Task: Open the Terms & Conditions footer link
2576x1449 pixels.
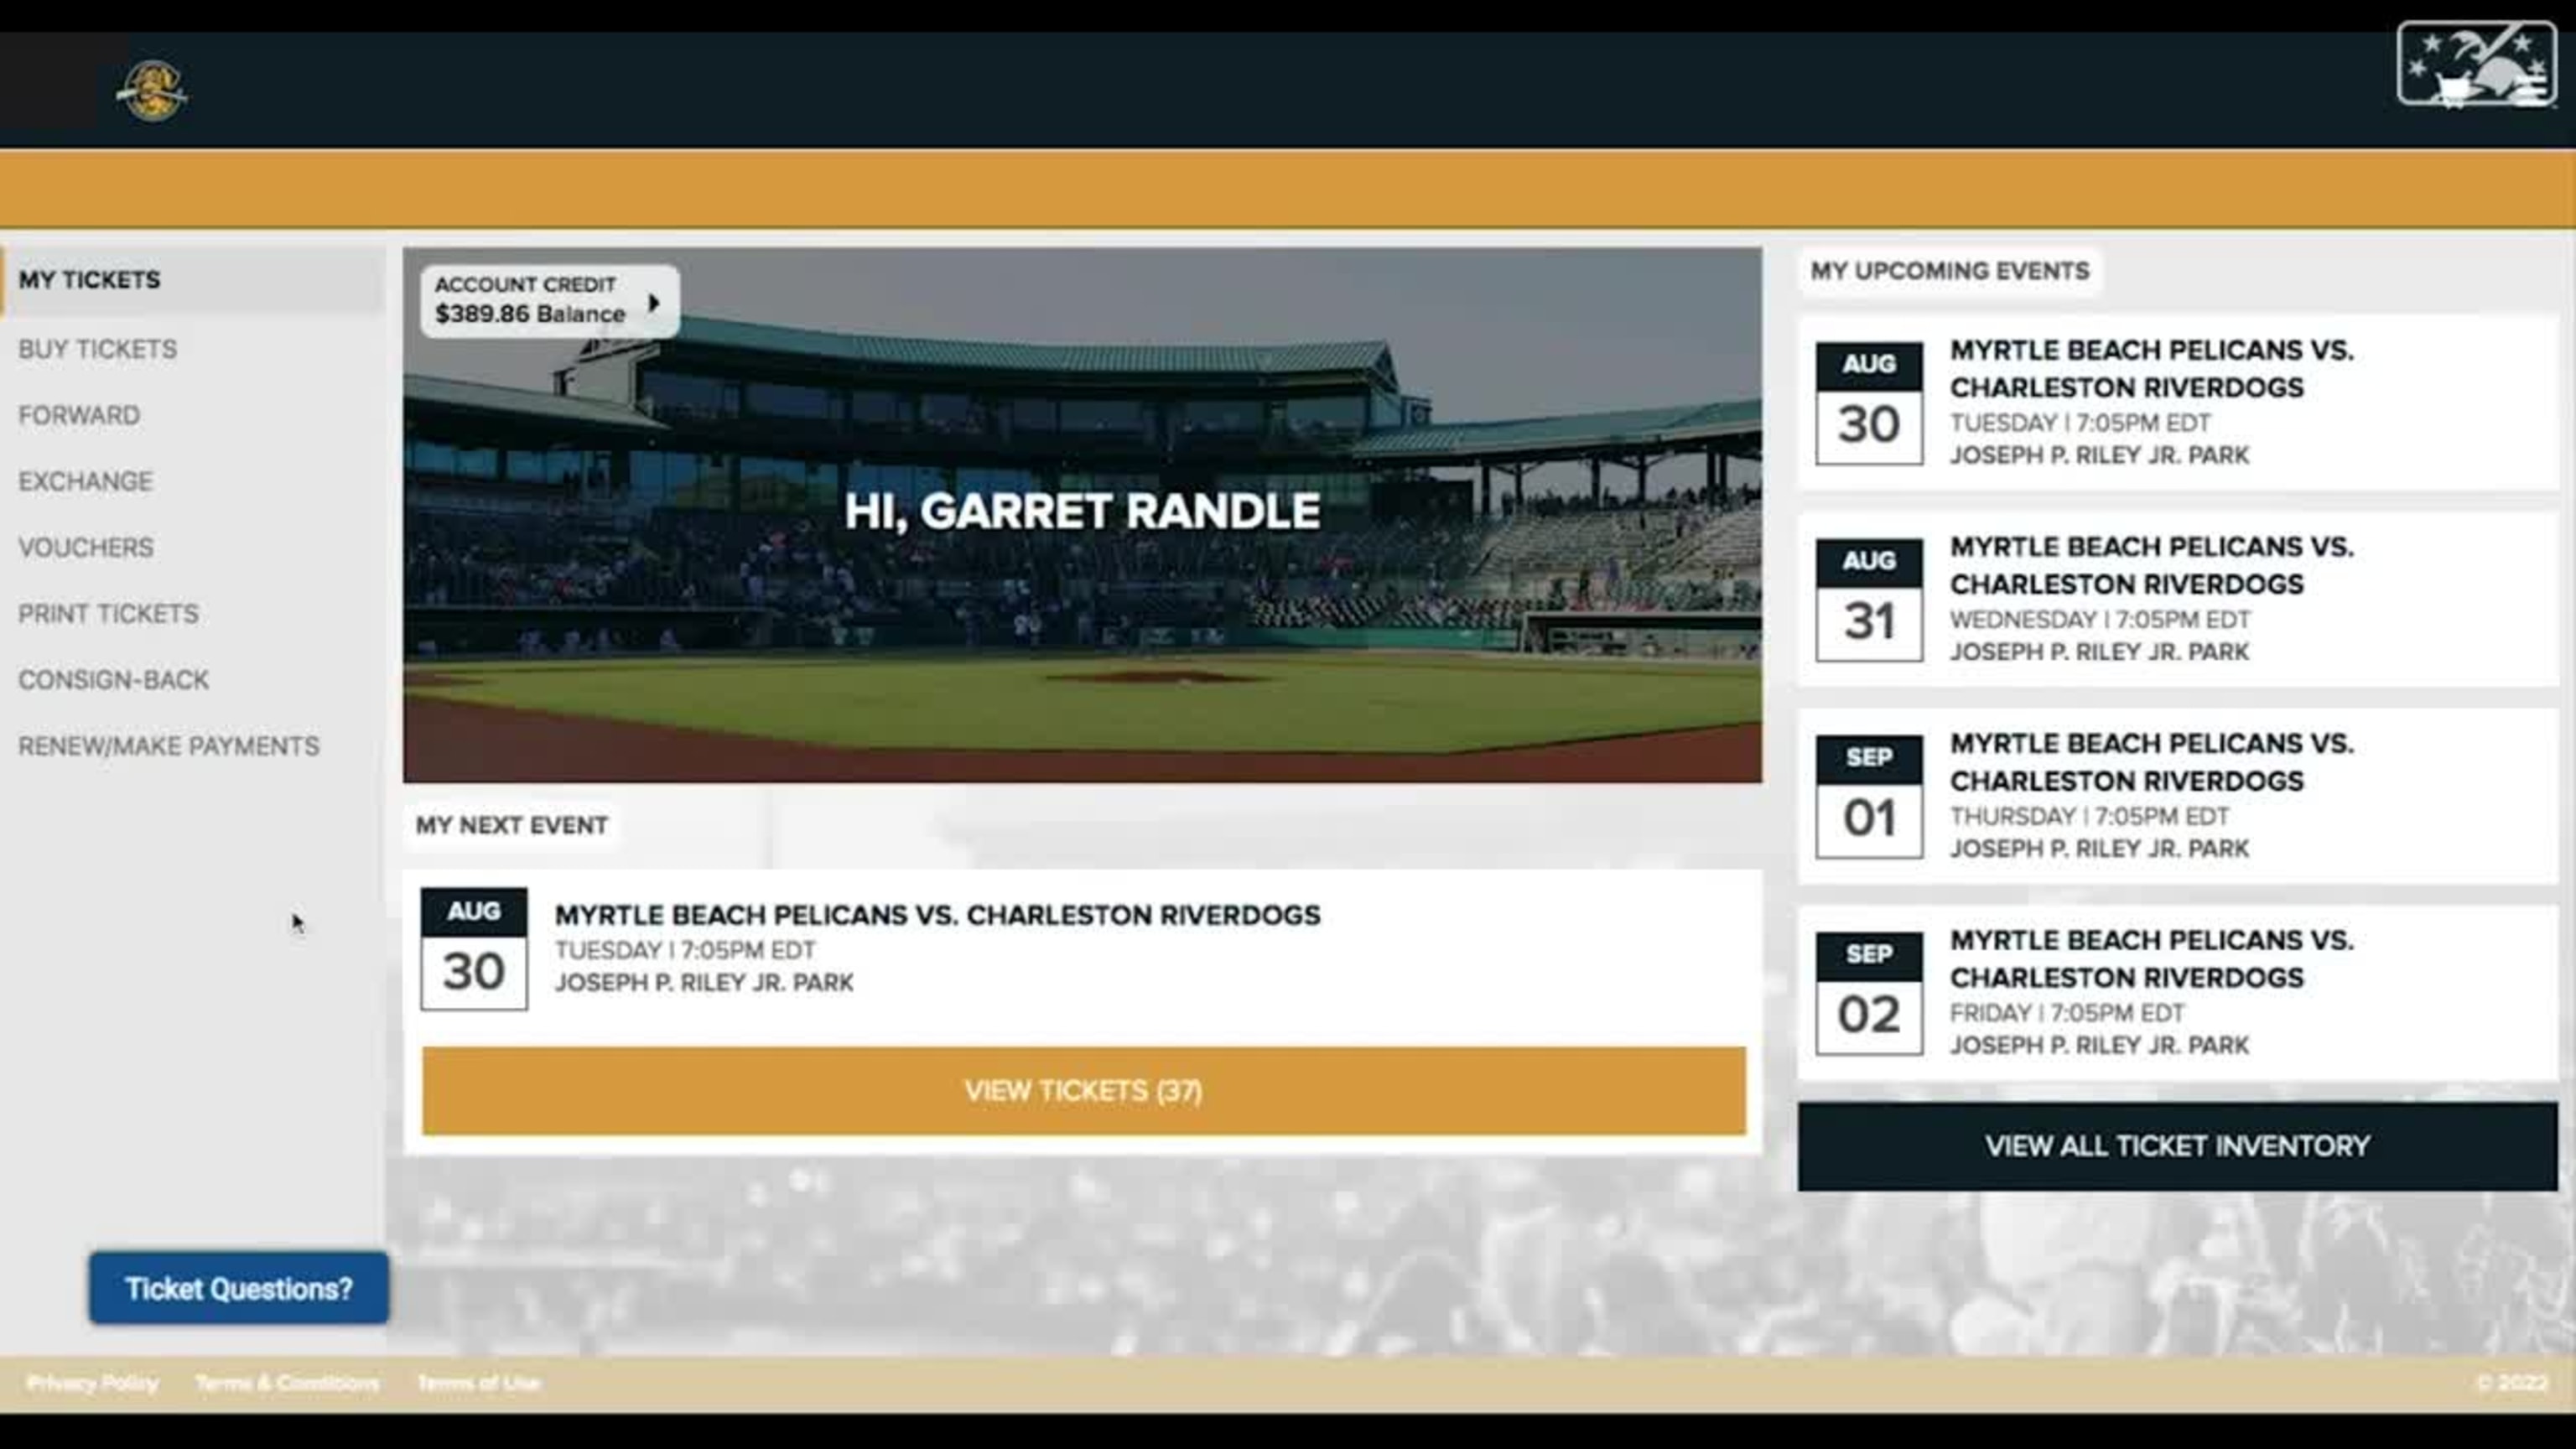Action: 287,1383
